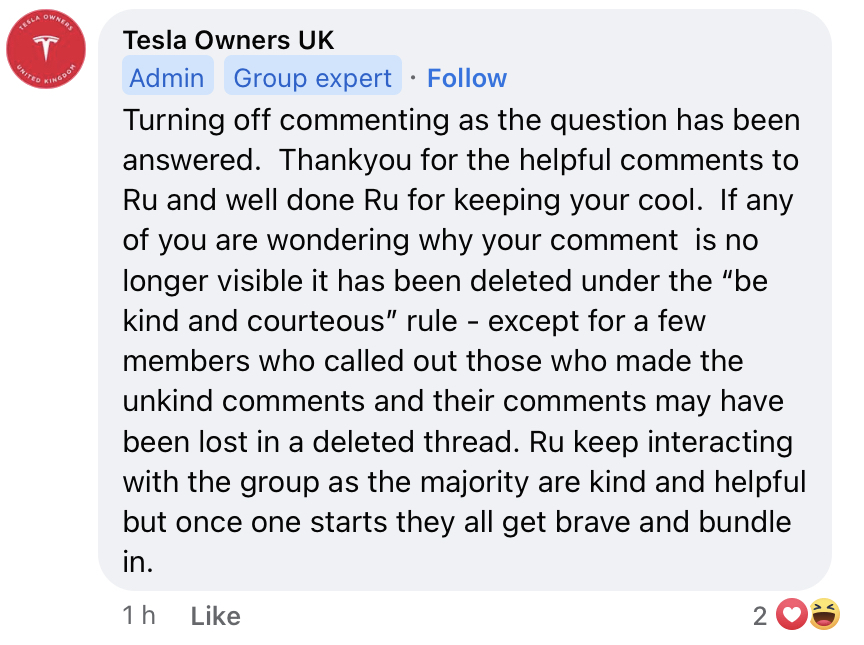View the reaction count of 2
The width and height of the screenshot is (864, 645).
coord(760,616)
